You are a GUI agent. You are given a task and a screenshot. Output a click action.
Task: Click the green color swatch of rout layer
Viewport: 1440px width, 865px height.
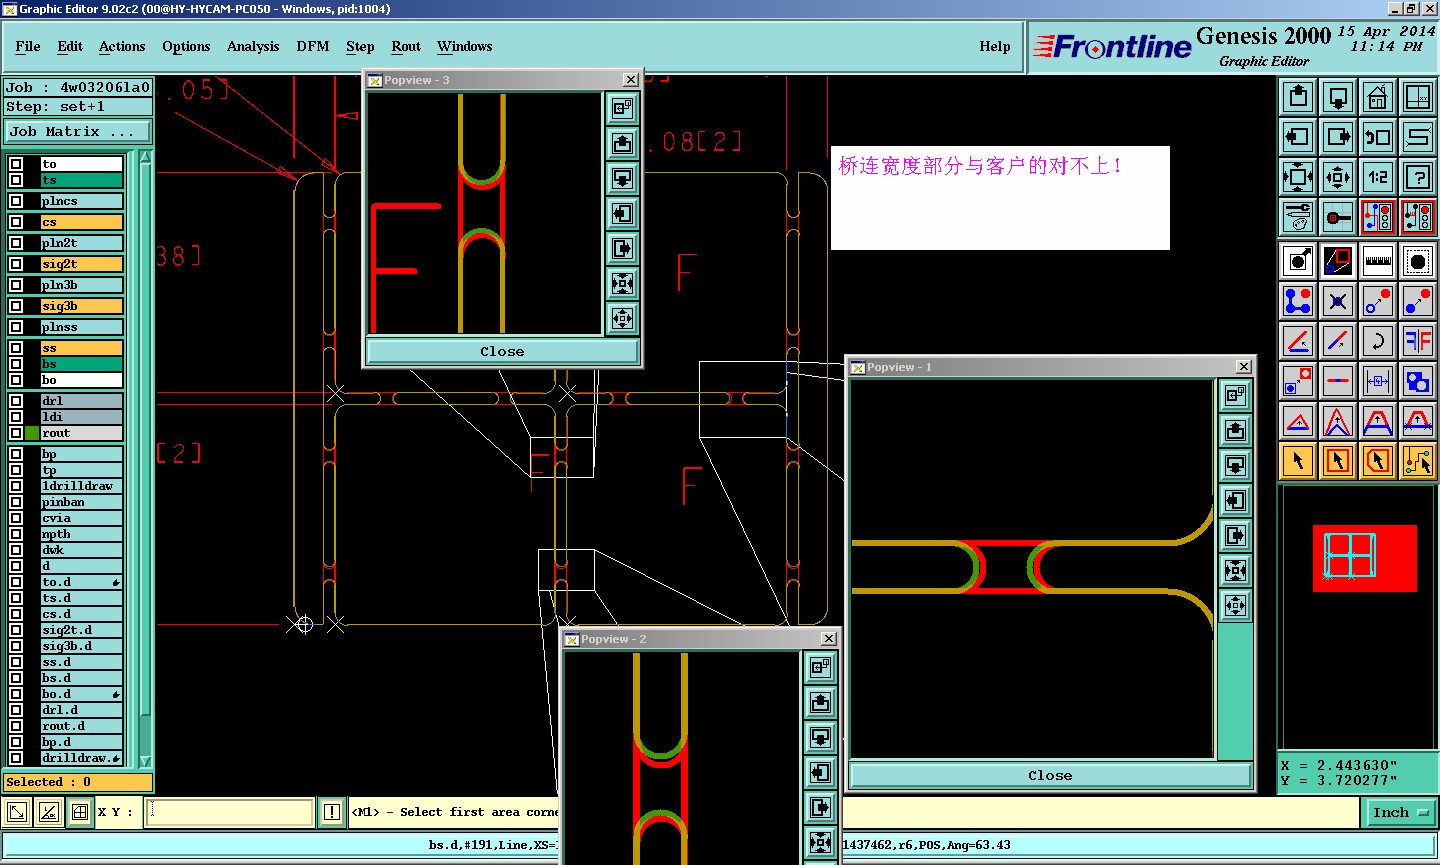coord(33,433)
